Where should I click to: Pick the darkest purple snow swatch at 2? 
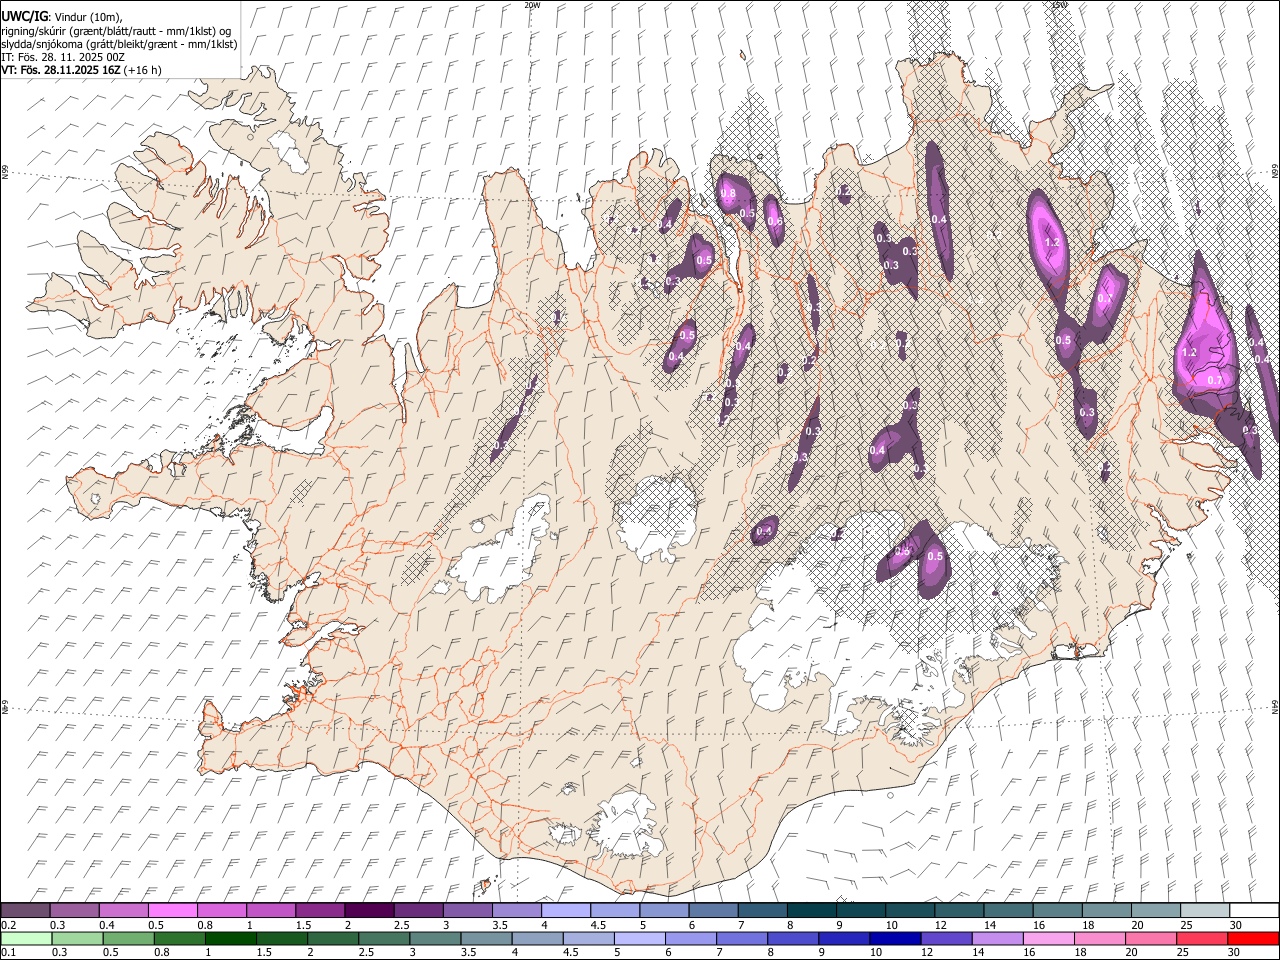[368, 910]
